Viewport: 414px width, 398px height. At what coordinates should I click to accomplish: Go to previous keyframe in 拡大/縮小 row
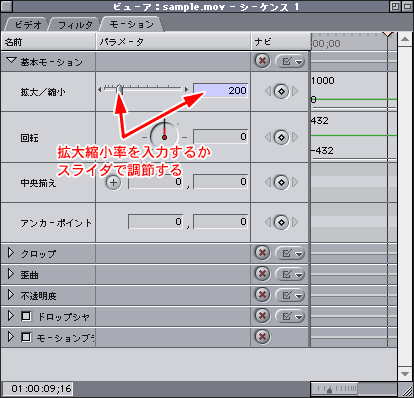268,91
